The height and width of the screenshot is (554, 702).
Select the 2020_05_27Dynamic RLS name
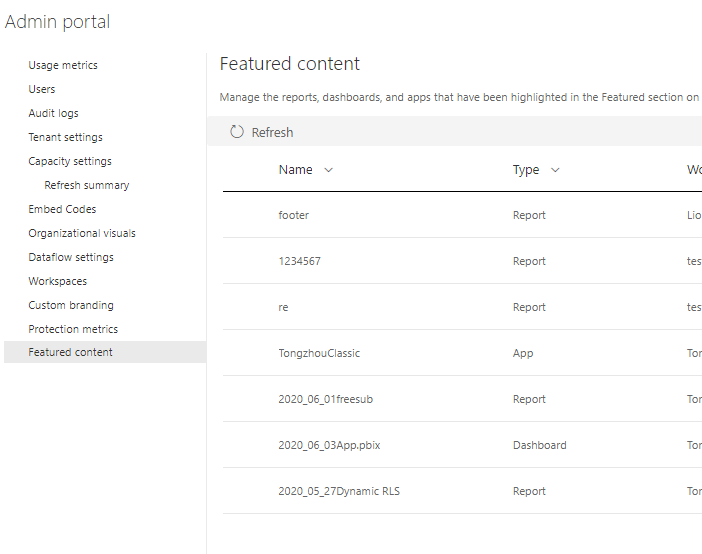point(339,491)
